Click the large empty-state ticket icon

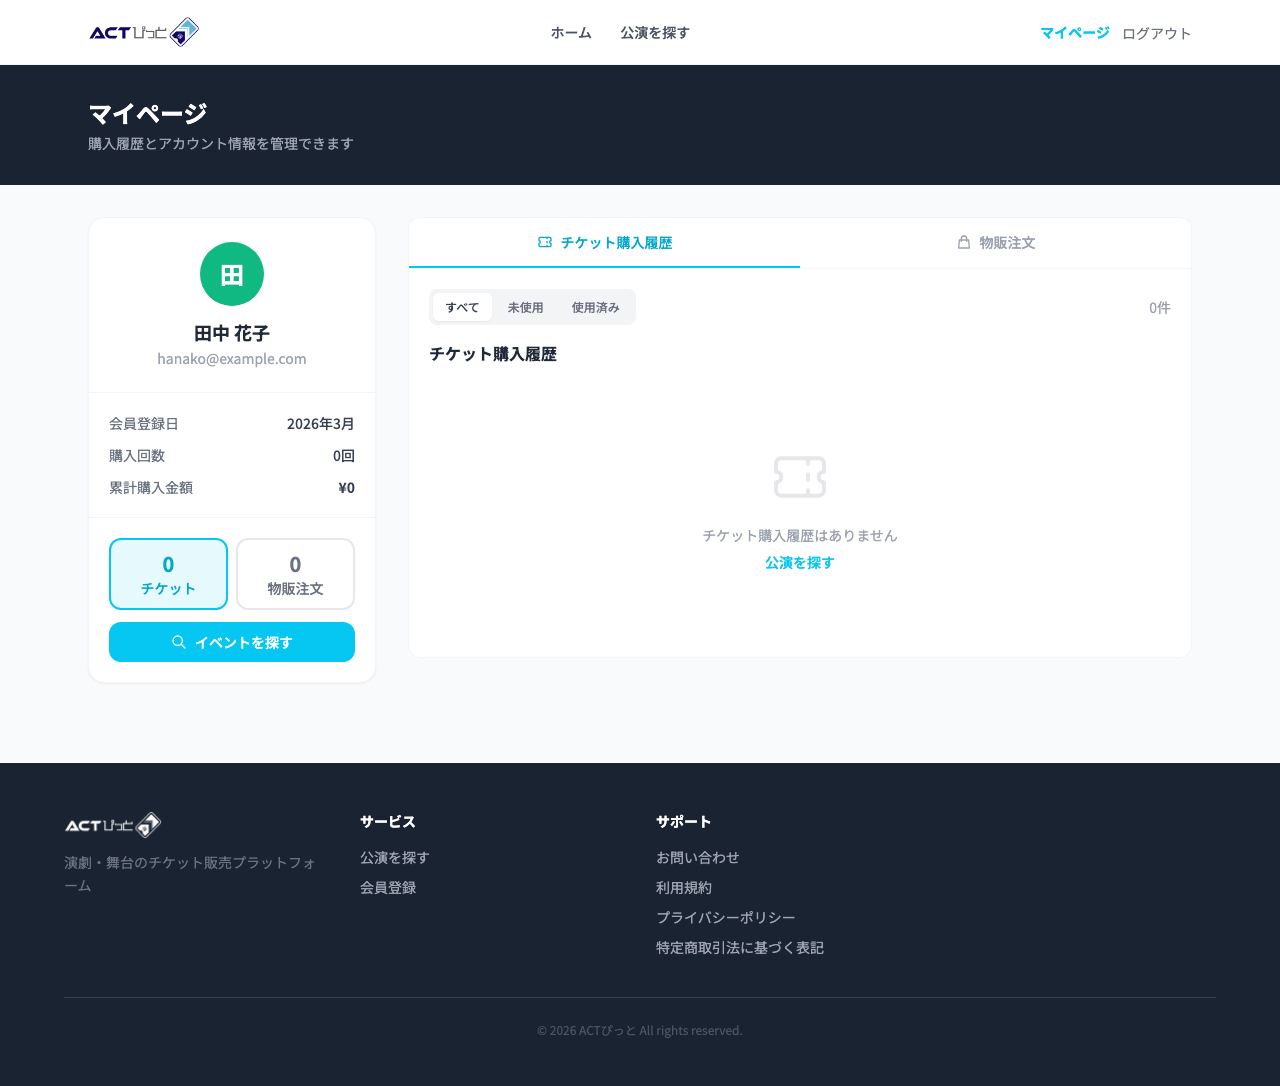coord(799,477)
